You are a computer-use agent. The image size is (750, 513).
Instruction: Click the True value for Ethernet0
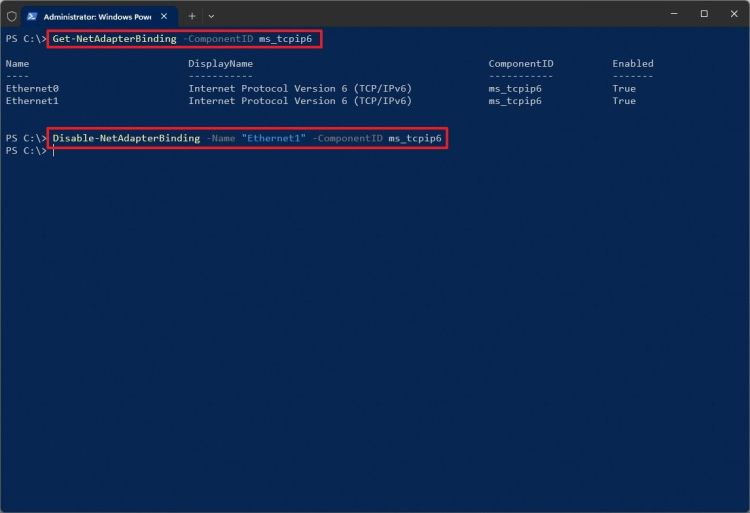pos(624,88)
